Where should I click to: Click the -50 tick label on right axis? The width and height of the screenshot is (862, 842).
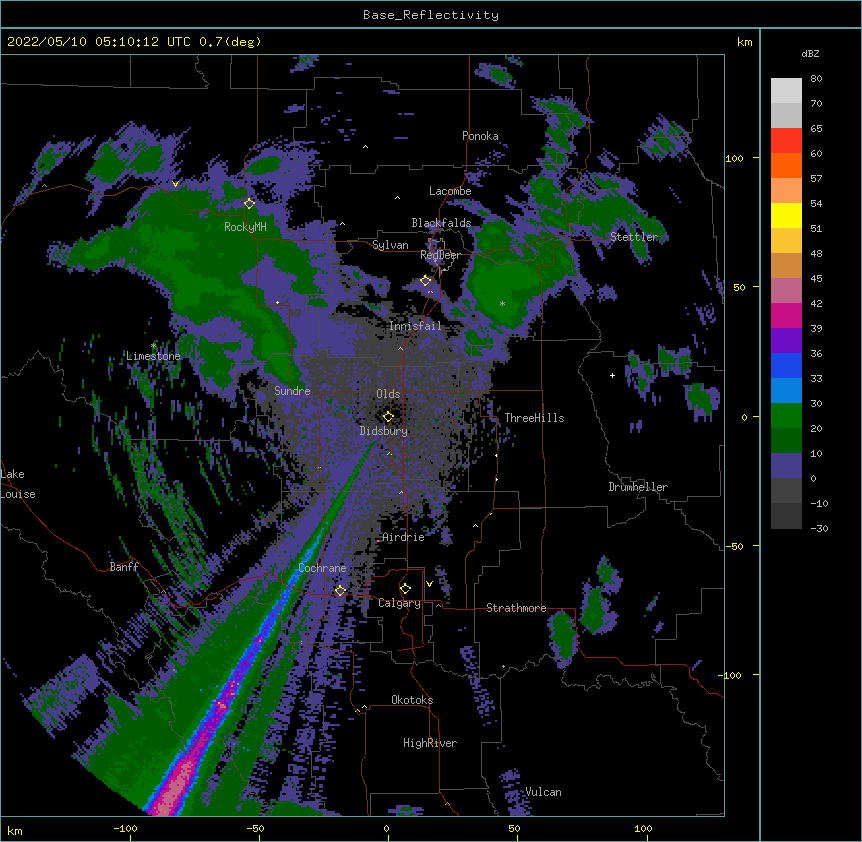pos(734,546)
